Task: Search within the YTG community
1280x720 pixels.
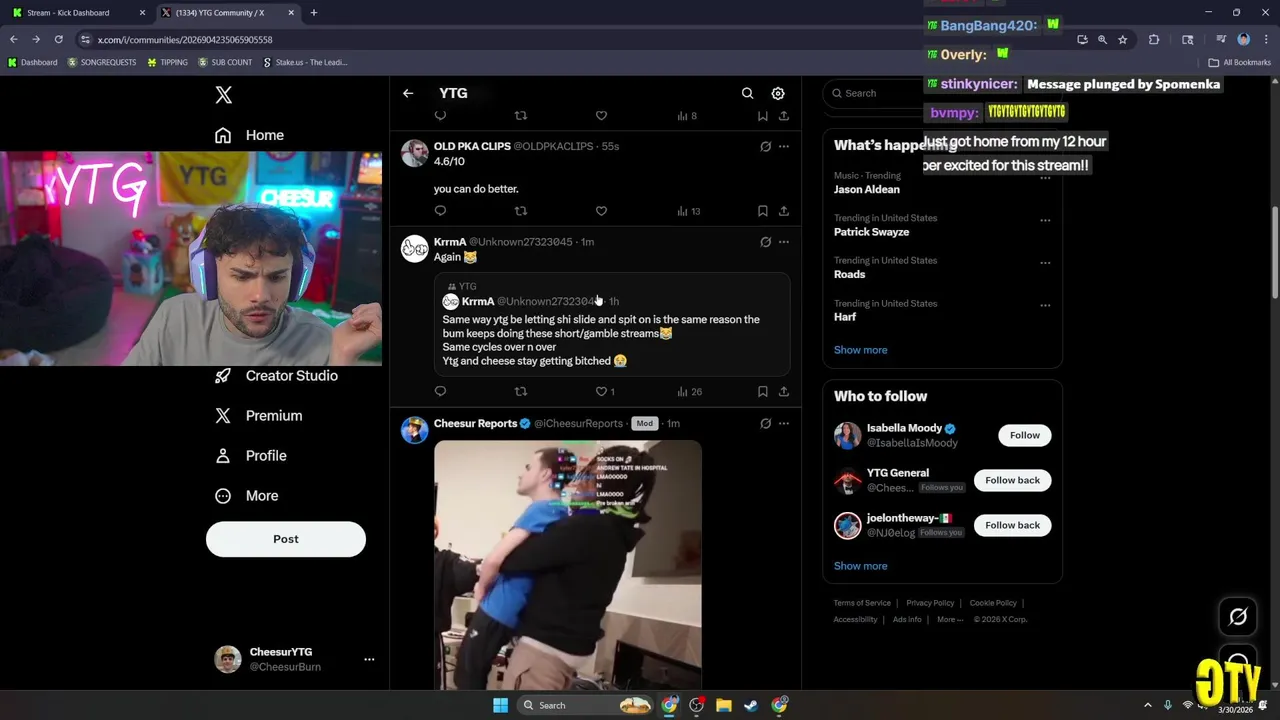Action: coord(747,93)
